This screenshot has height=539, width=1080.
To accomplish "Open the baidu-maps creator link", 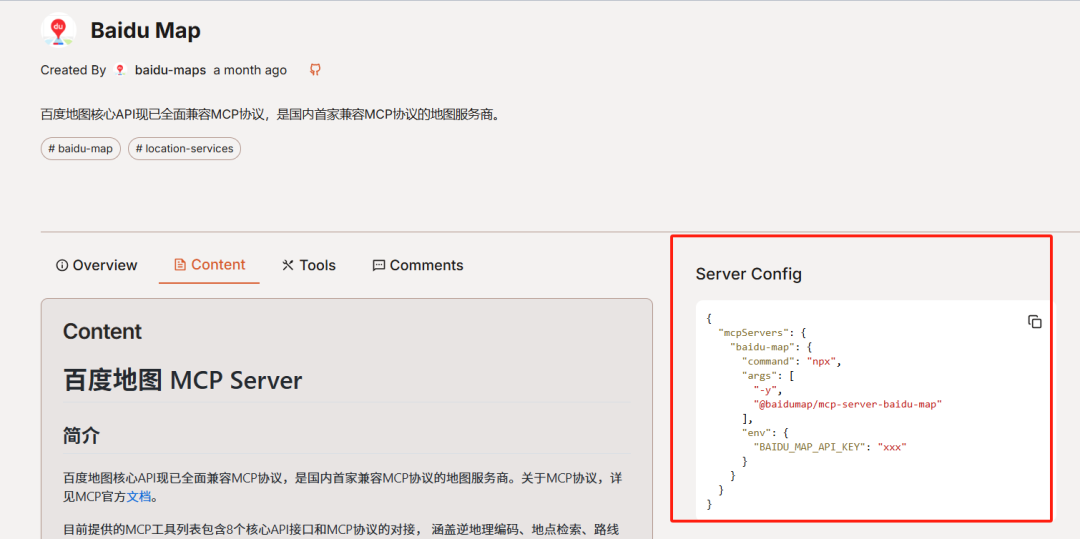I will pyautogui.click(x=170, y=70).
